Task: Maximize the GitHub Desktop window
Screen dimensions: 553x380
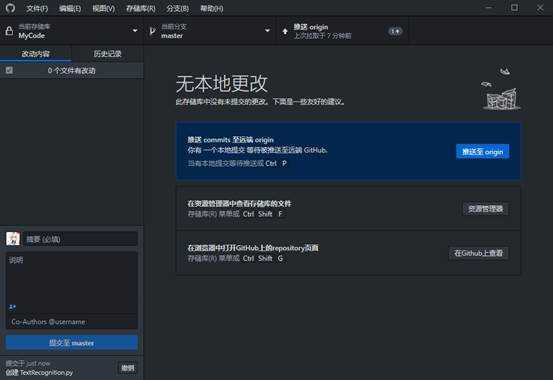Action: tap(515, 8)
